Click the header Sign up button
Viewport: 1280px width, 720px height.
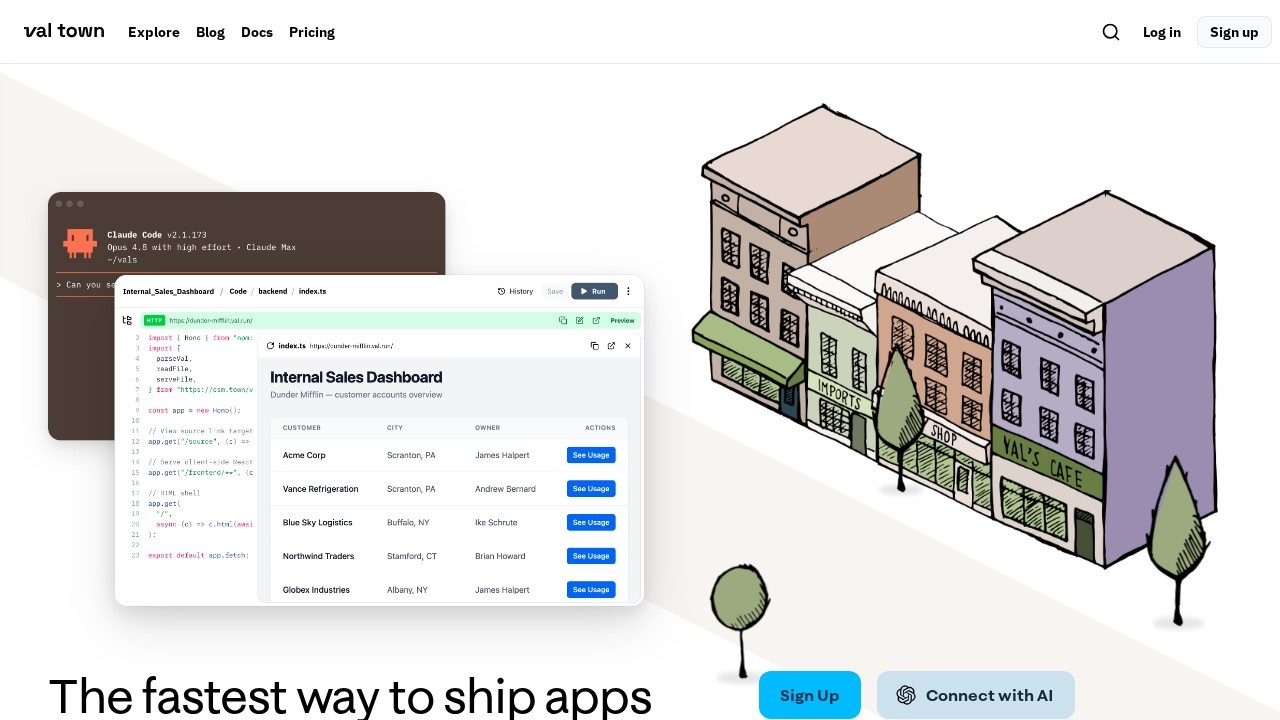pyautogui.click(x=1234, y=32)
